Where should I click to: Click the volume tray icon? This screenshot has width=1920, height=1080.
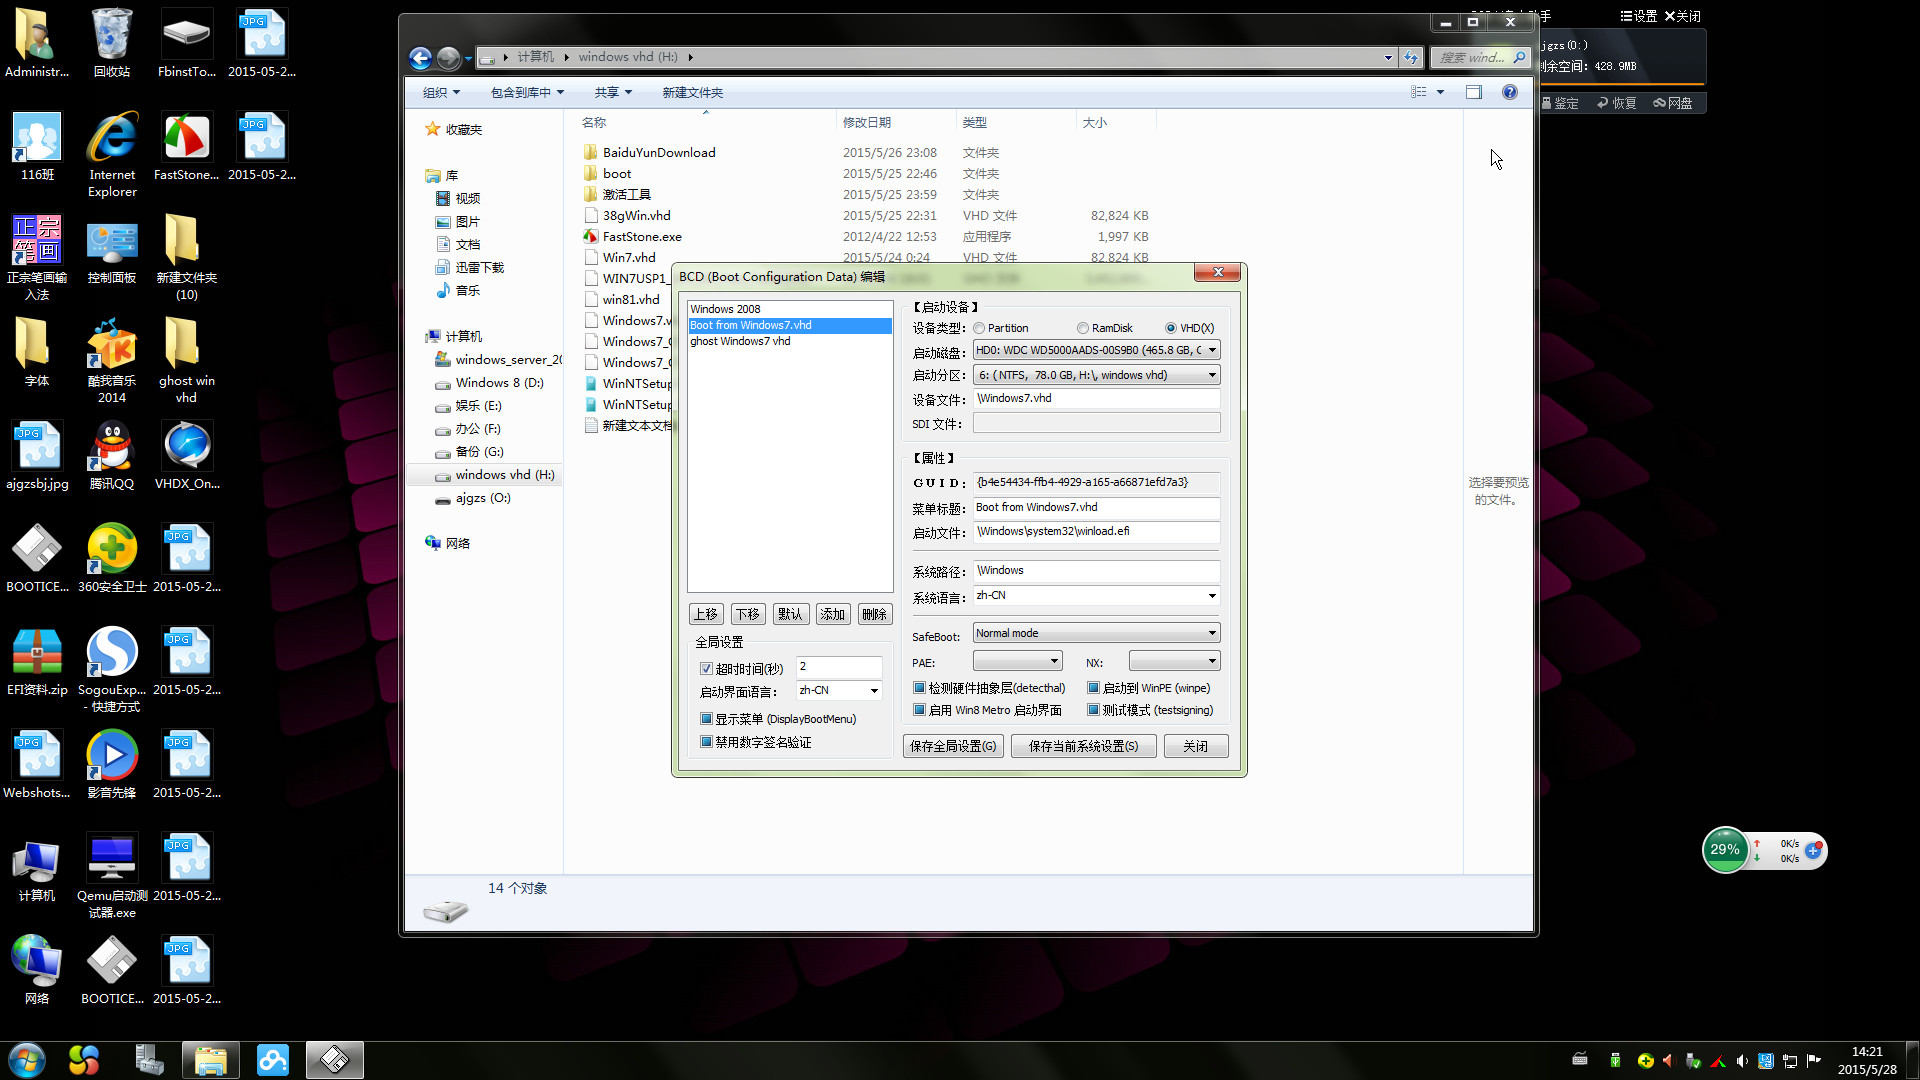click(1742, 1061)
